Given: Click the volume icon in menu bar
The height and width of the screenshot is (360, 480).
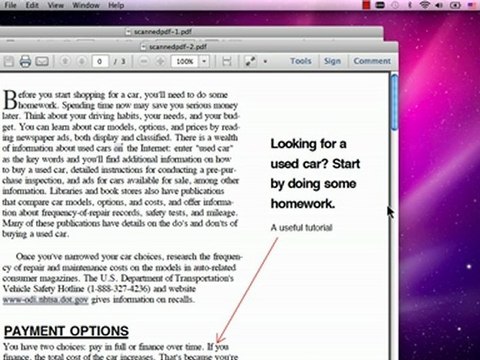Looking at the screenshot, I should point(439,5).
